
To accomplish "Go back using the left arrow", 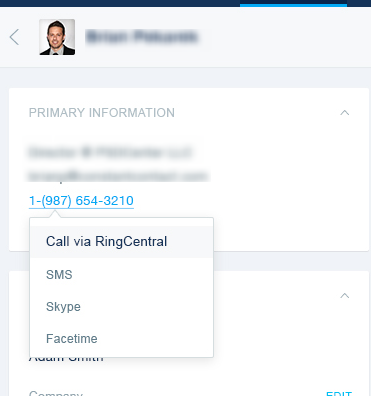I will coord(14,37).
